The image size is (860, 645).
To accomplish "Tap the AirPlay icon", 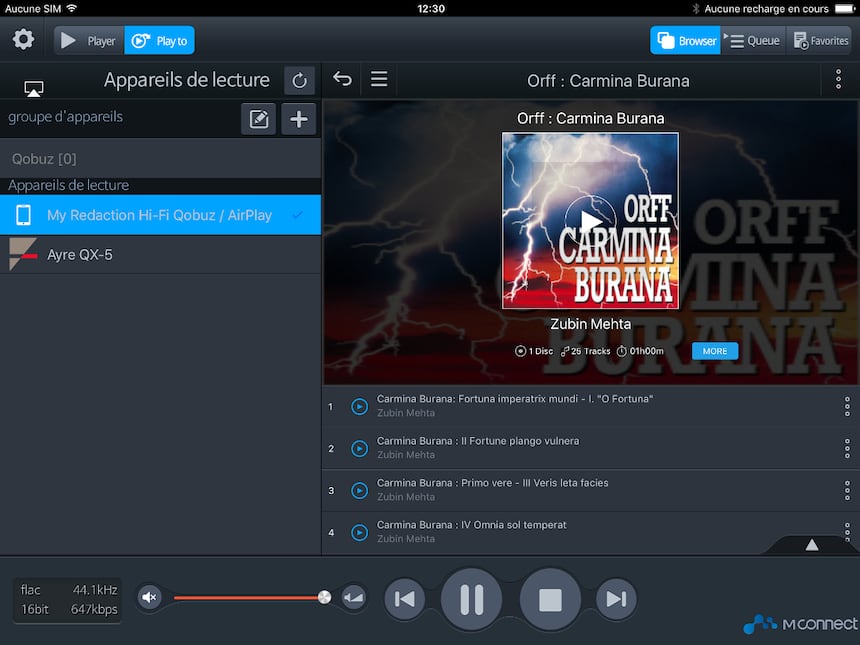I will pyautogui.click(x=33, y=88).
